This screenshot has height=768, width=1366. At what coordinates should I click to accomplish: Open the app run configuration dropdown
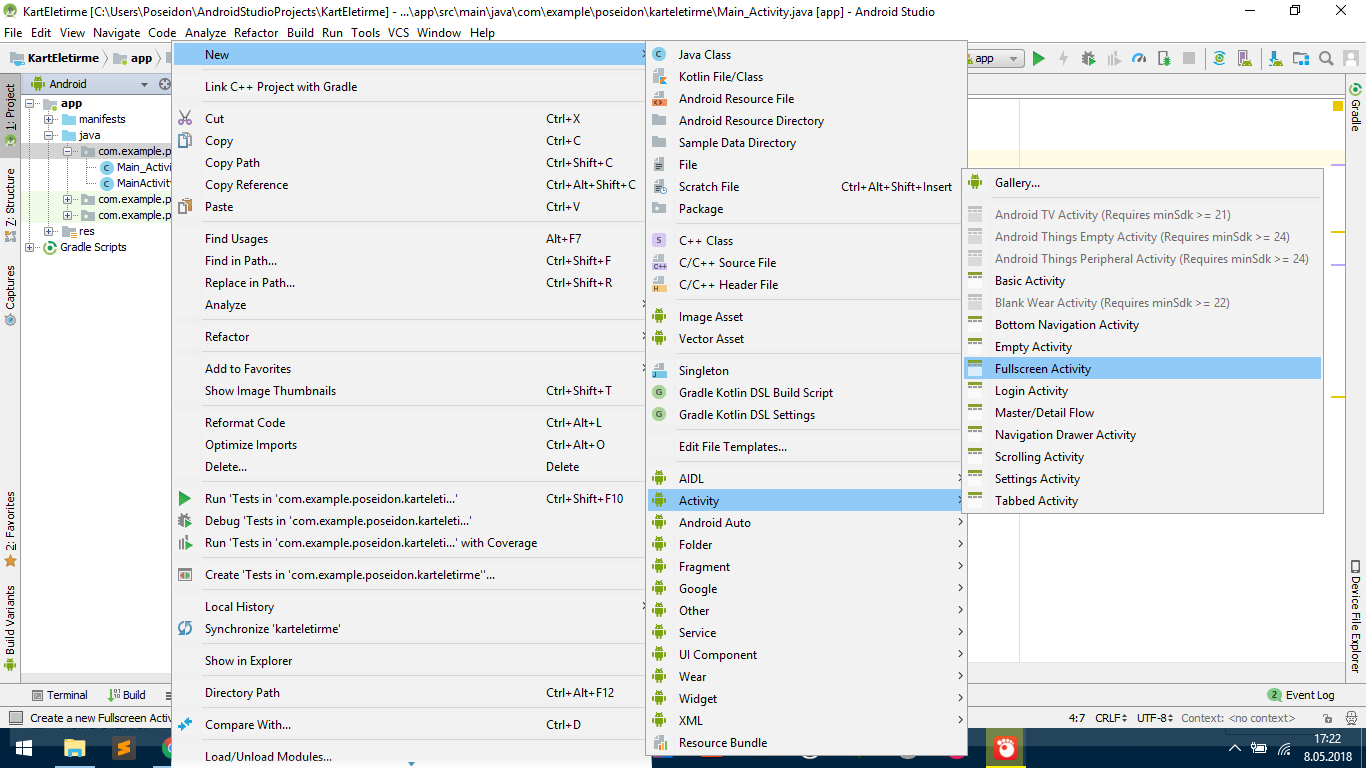click(x=993, y=59)
